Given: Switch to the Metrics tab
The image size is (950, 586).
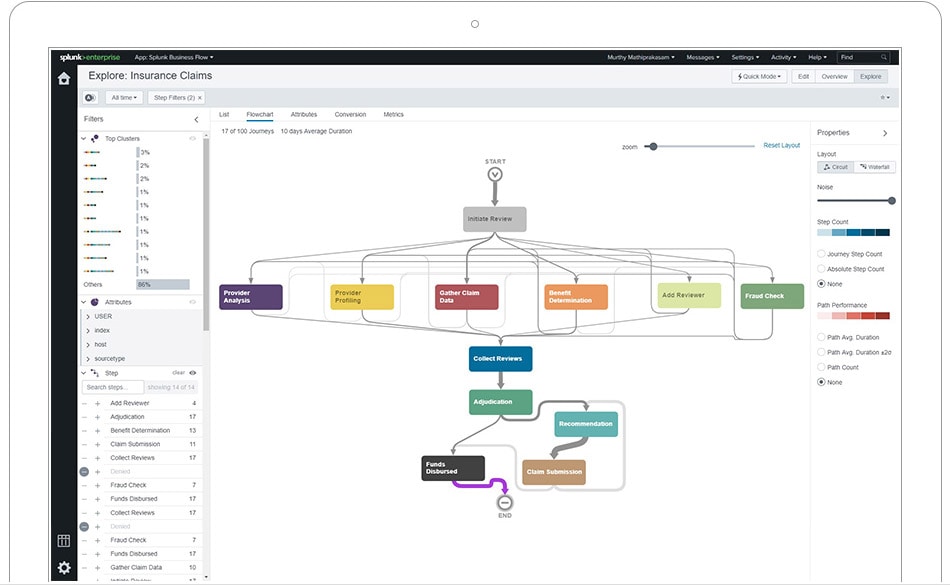Looking at the screenshot, I should (x=393, y=115).
